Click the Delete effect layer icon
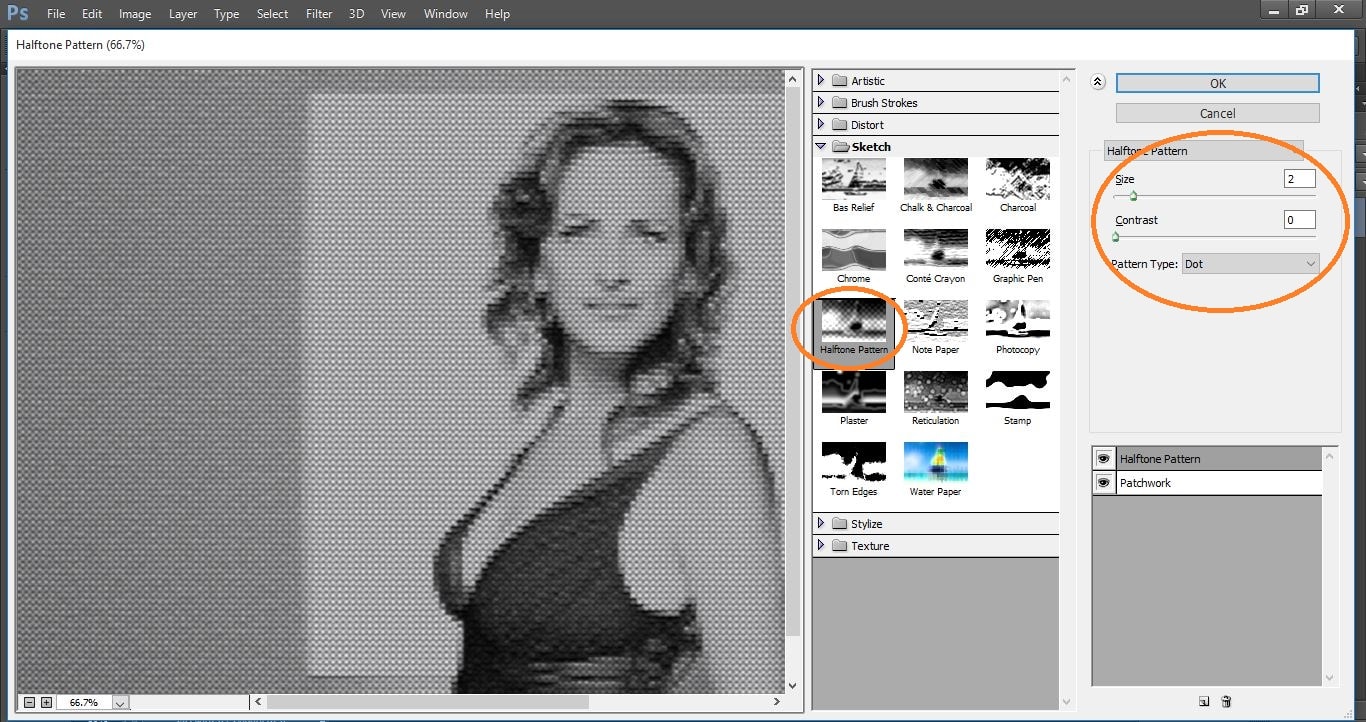This screenshot has height=722, width=1366. coord(1225,703)
